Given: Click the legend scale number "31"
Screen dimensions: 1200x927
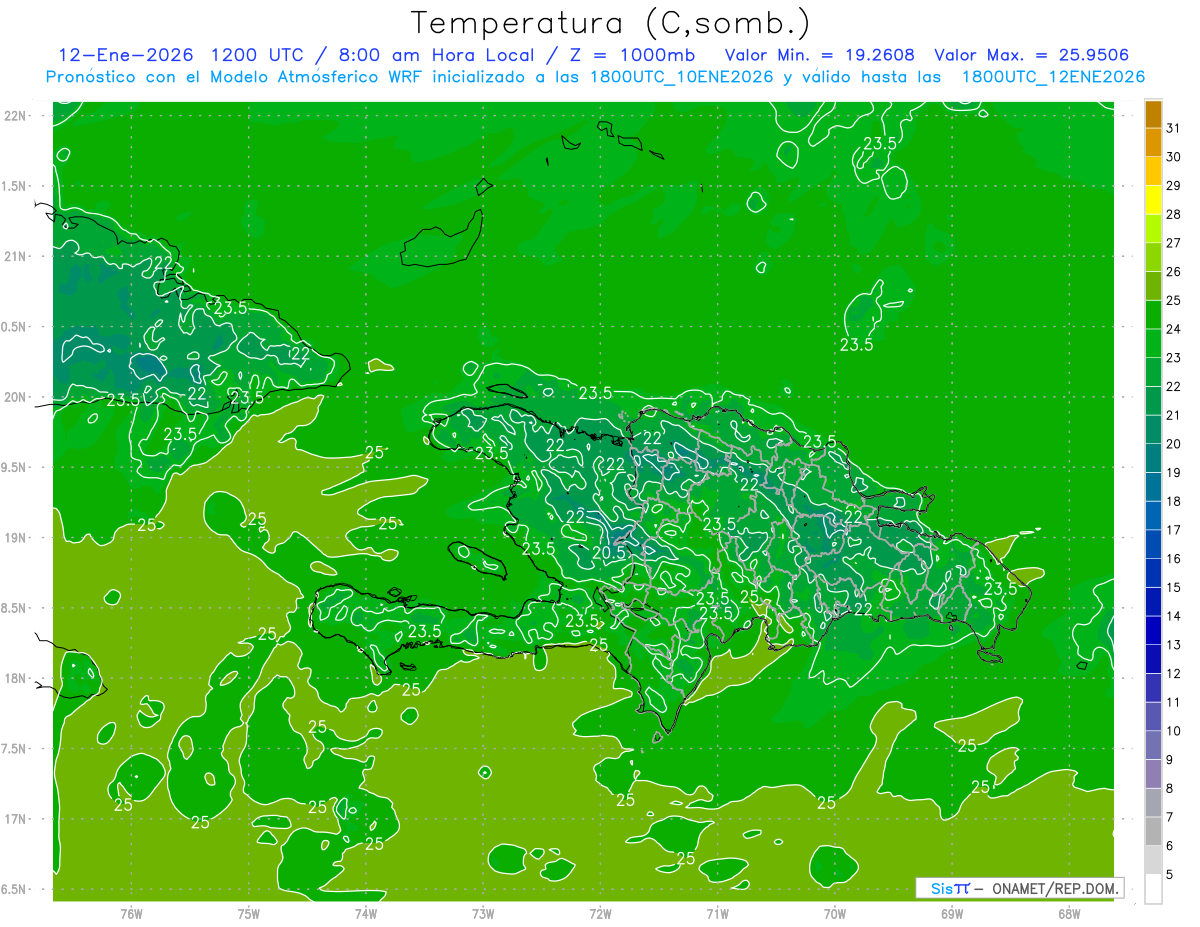Looking at the screenshot, I should click(1174, 127).
